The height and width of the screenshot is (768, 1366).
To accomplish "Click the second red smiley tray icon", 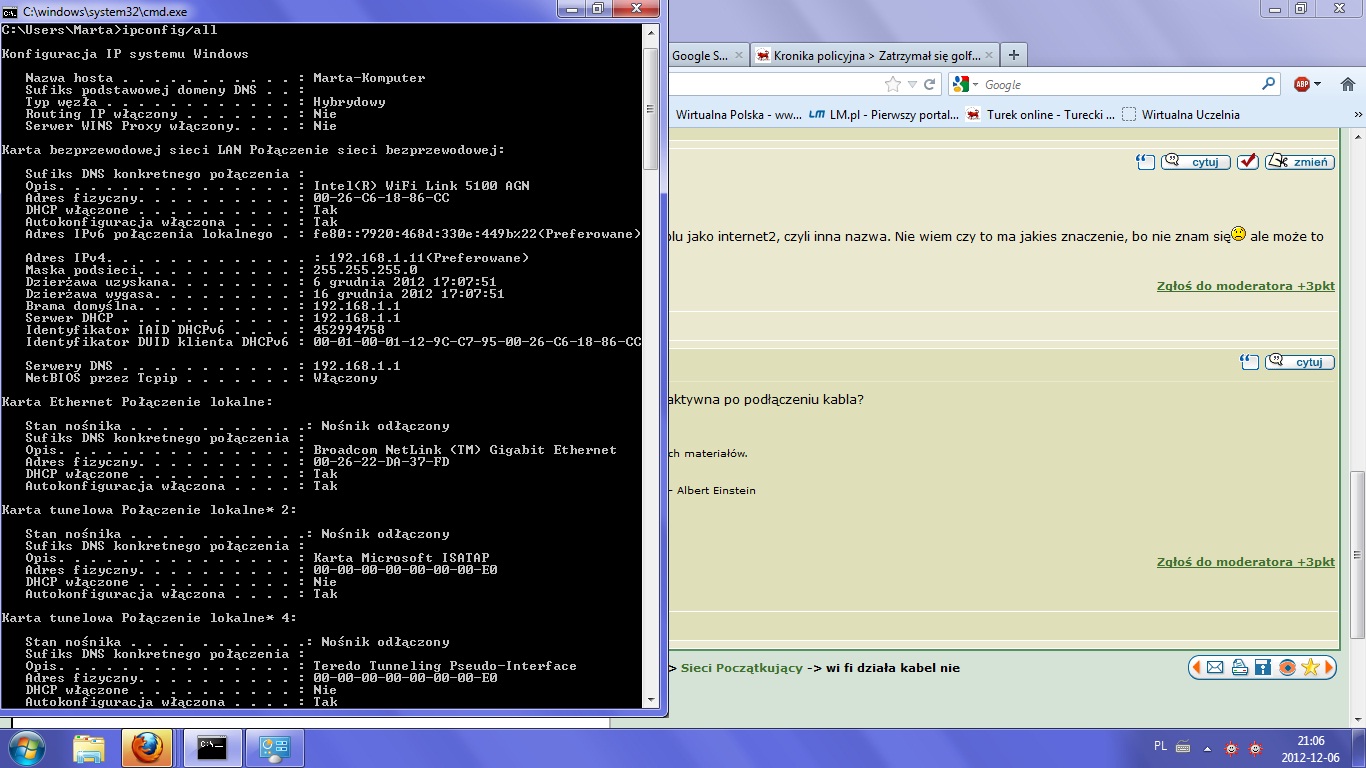I will coord(1256,748).
